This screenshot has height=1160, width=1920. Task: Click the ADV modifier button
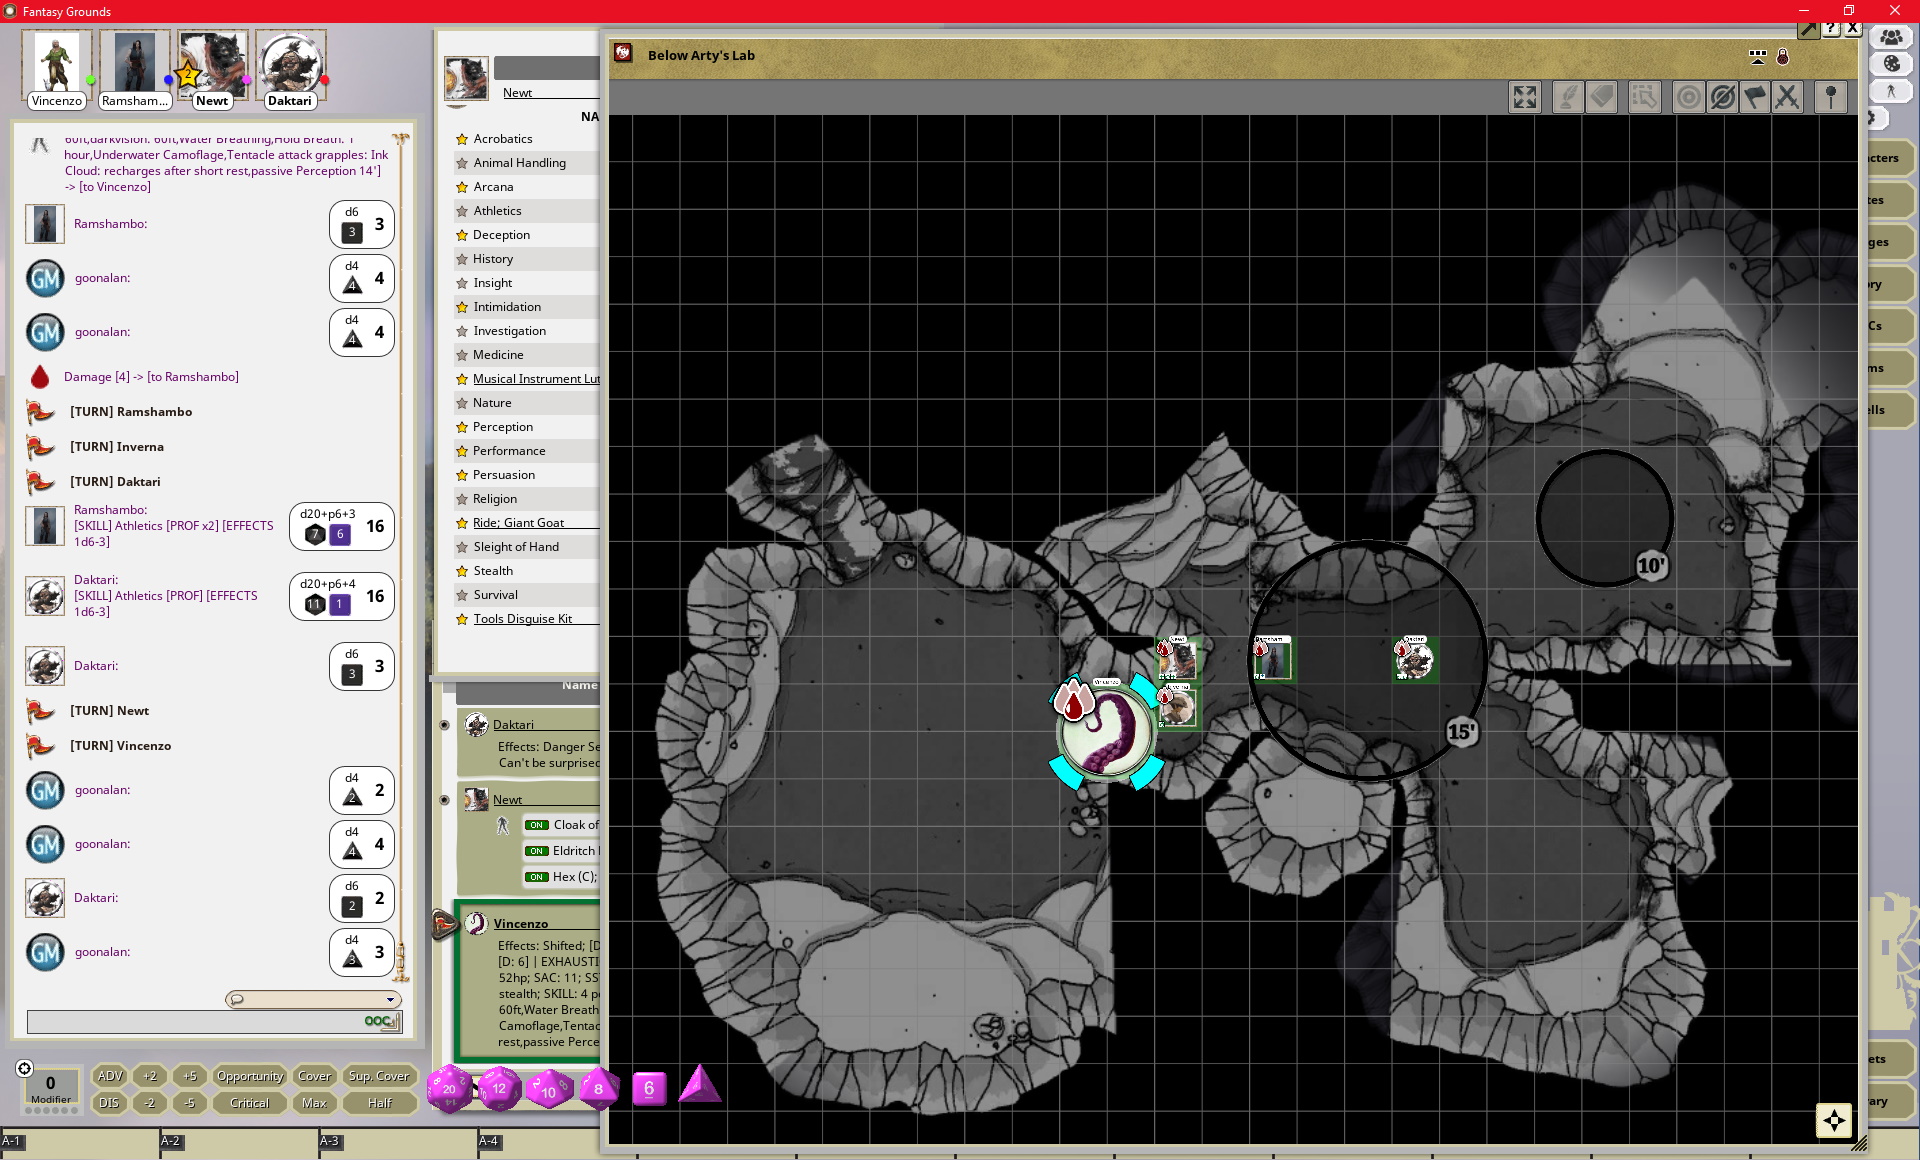pyautogui.click(x=110, y=1076)
